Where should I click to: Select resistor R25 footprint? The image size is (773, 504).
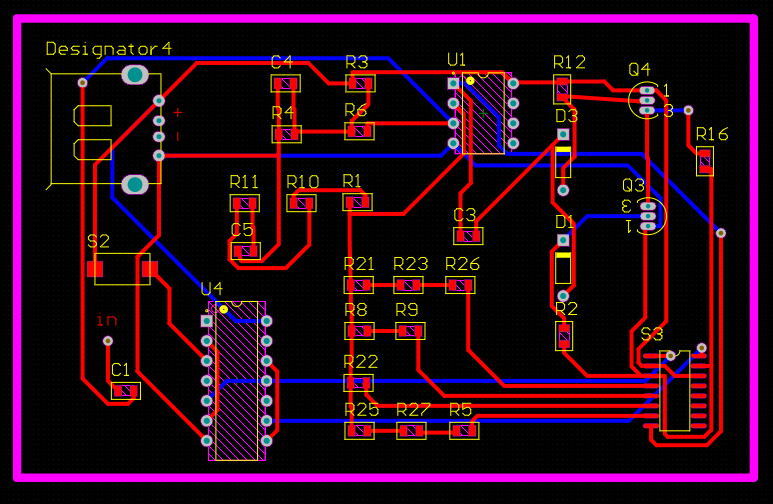coord(359,431)
